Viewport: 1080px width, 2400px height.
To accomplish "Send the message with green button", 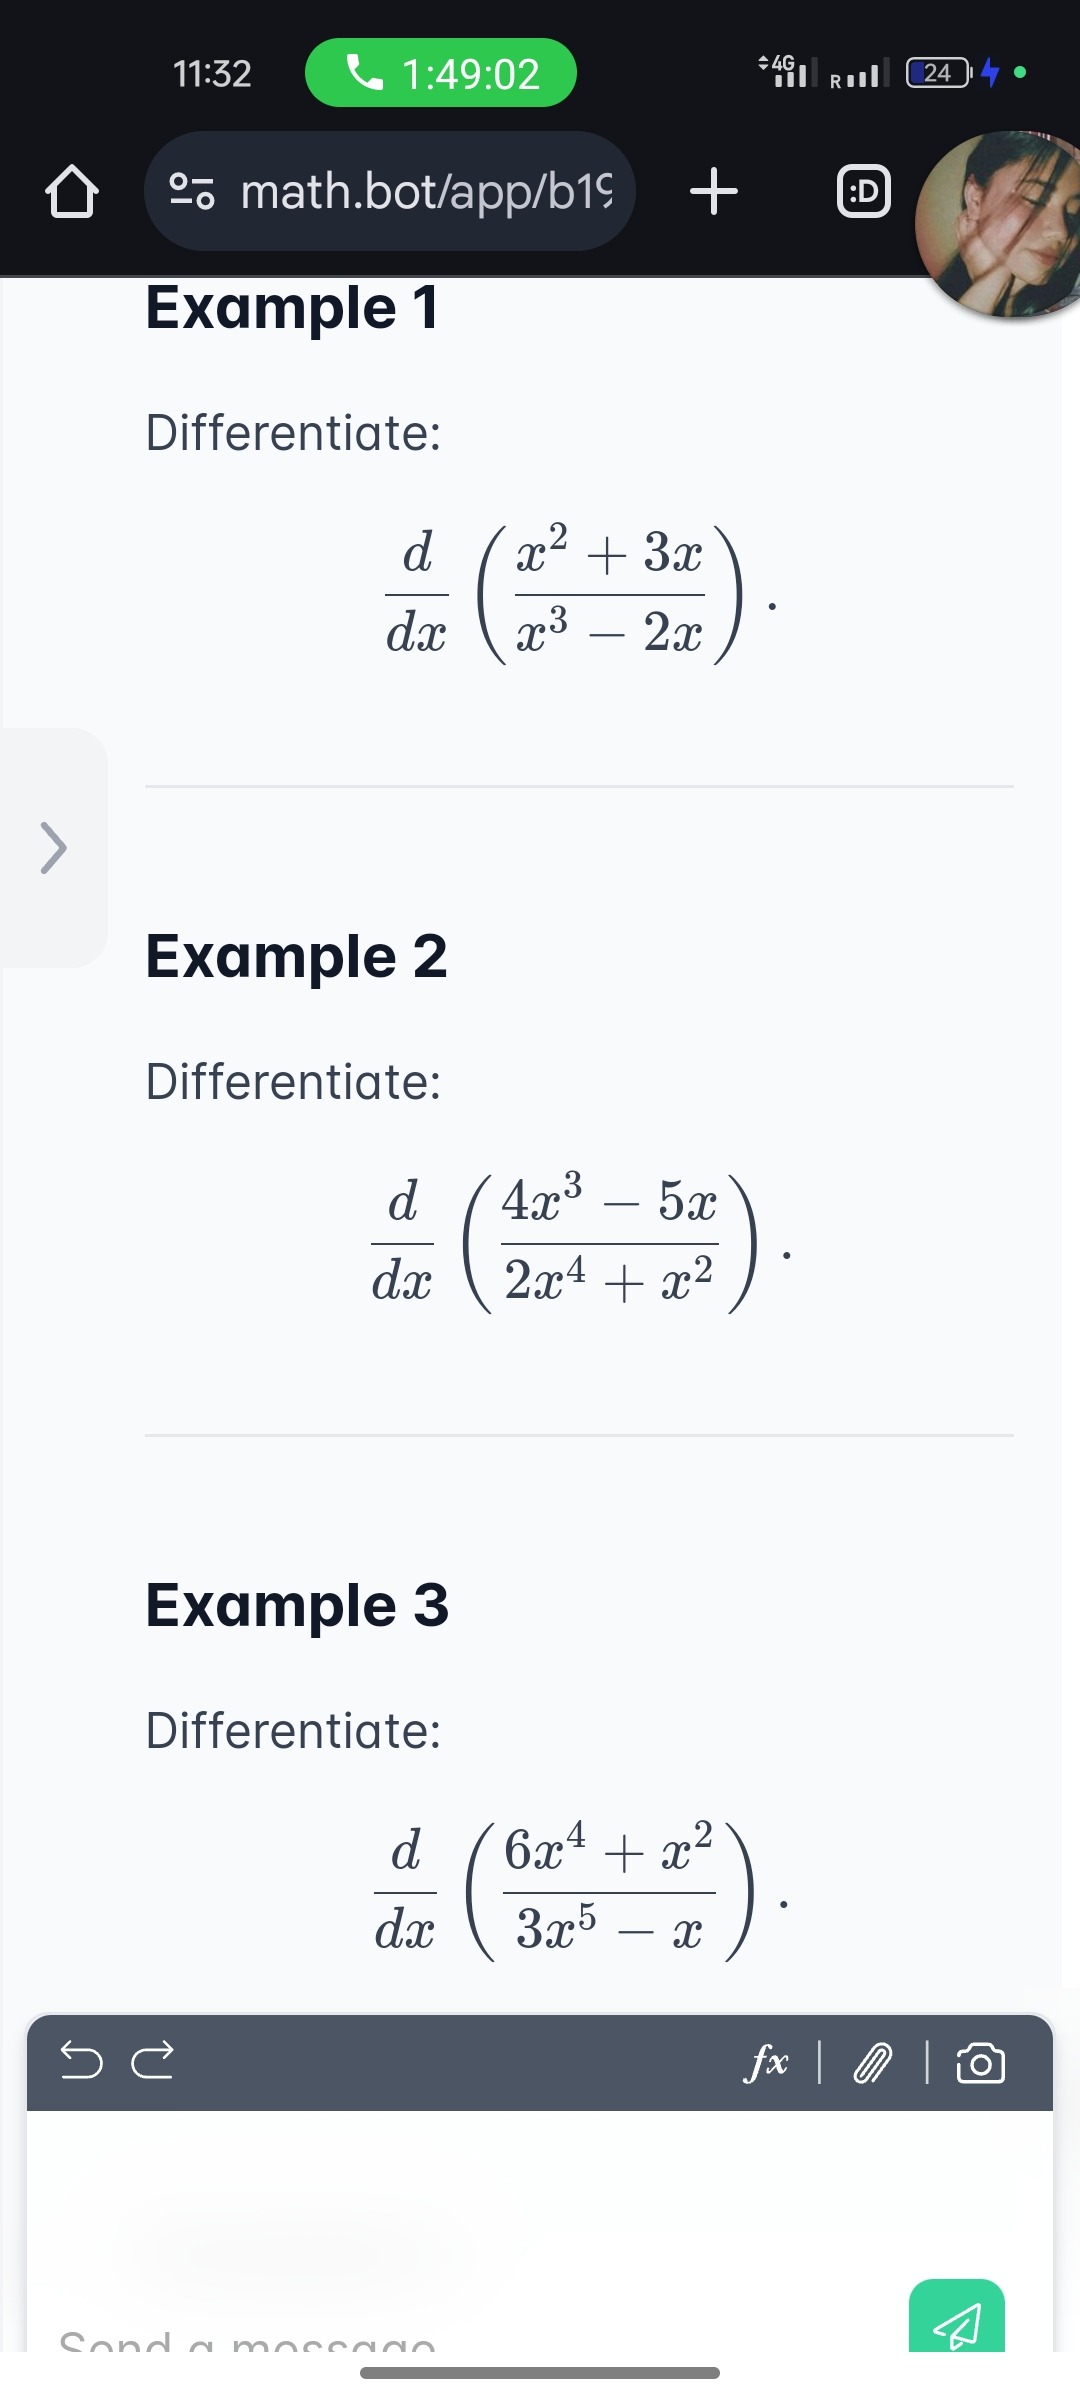I will [957, 2316].
